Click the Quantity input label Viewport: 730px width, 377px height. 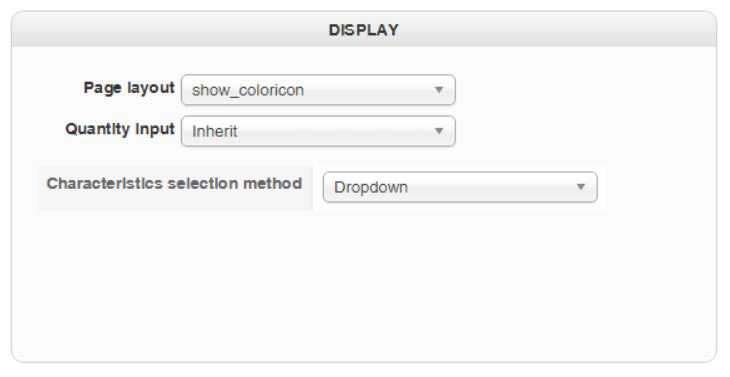(x=120, y=129)
